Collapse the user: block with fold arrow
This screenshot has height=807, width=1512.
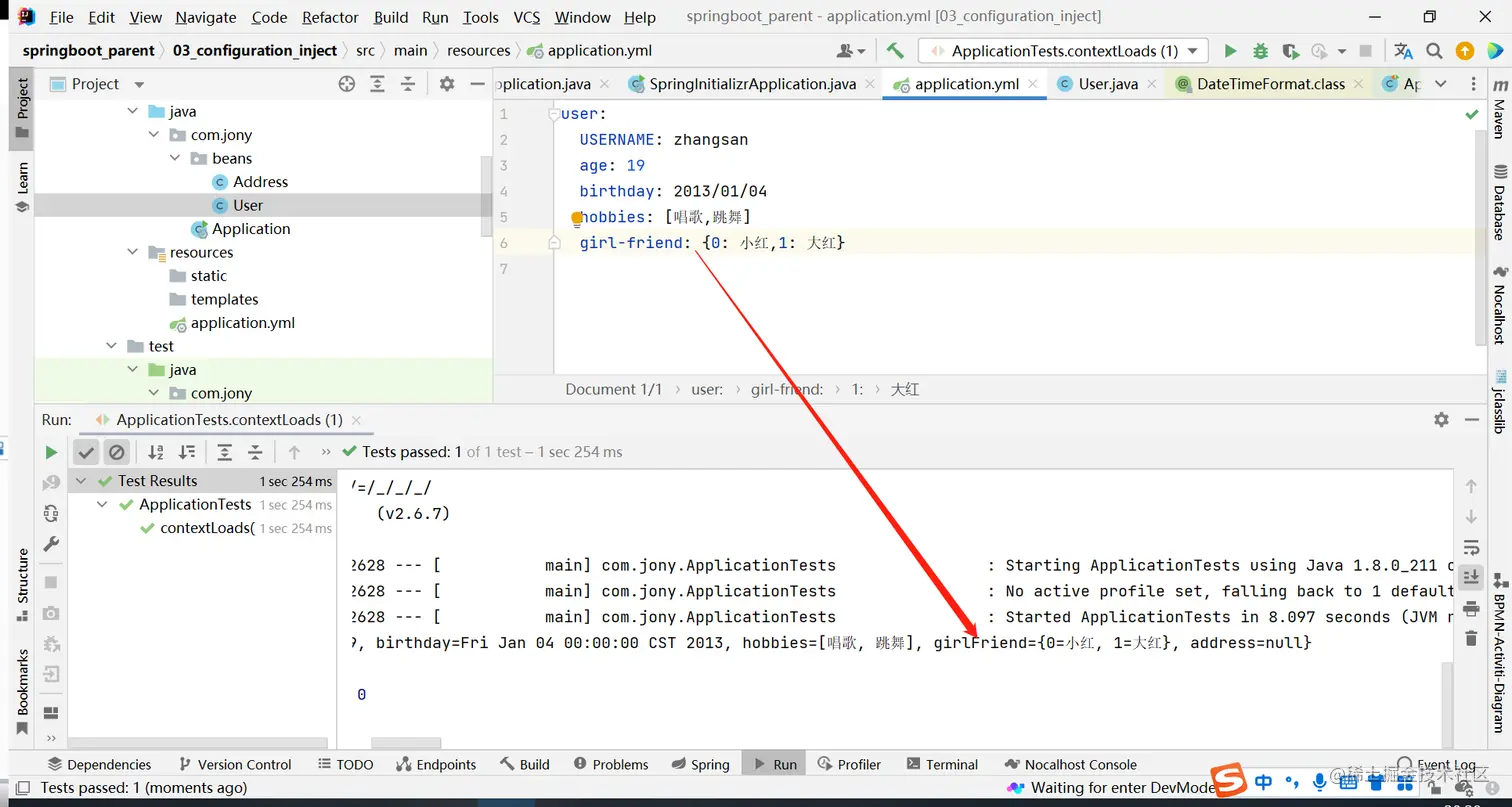[554, 114]
